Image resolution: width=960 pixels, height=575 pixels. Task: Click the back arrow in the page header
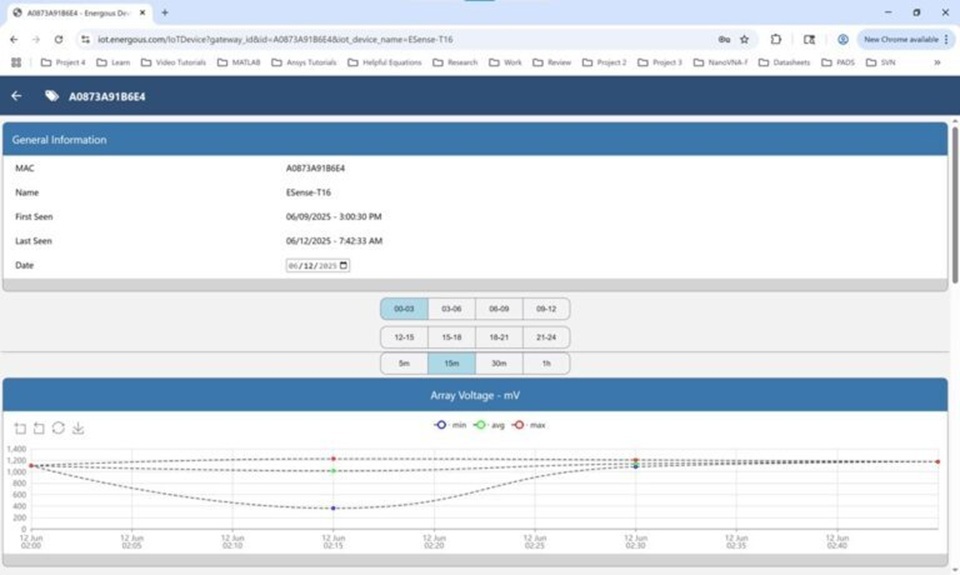16,96
